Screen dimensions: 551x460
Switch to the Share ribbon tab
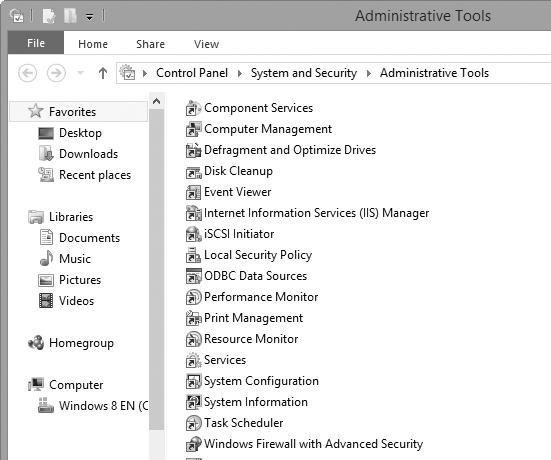pyautogui.click(x=150, y=44)
